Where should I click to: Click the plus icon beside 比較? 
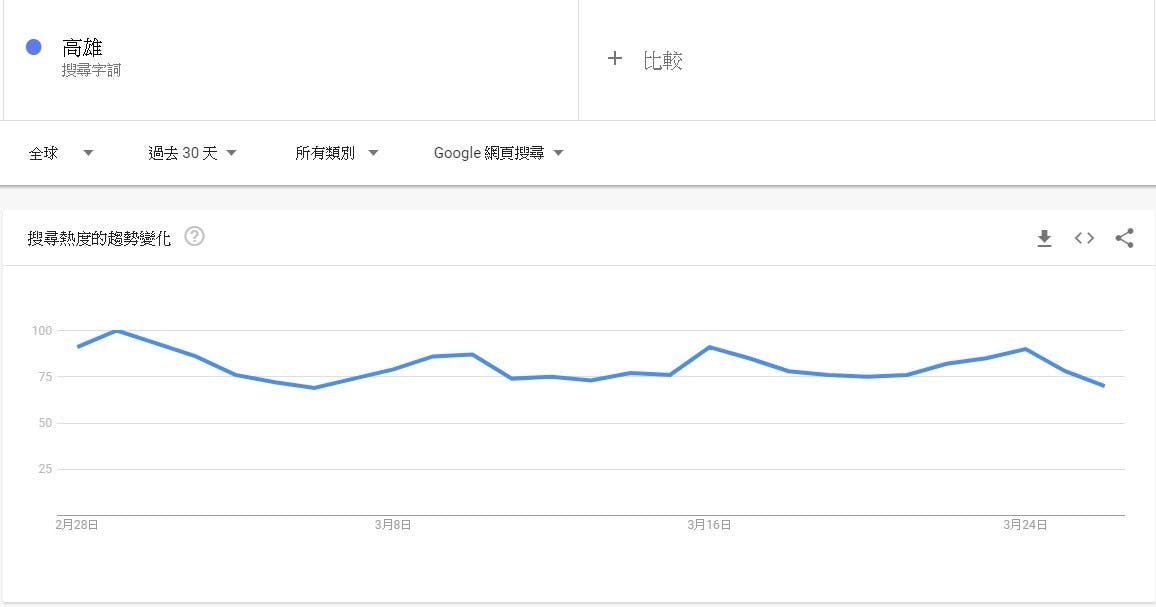(x=615, y=58)
